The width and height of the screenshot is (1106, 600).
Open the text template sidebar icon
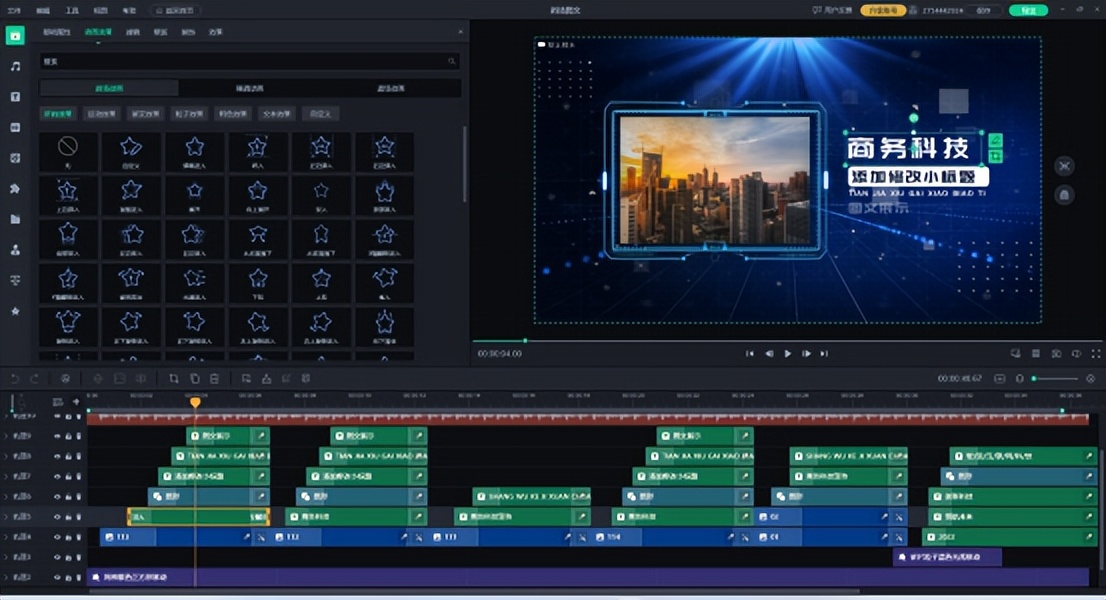(16, 97)
